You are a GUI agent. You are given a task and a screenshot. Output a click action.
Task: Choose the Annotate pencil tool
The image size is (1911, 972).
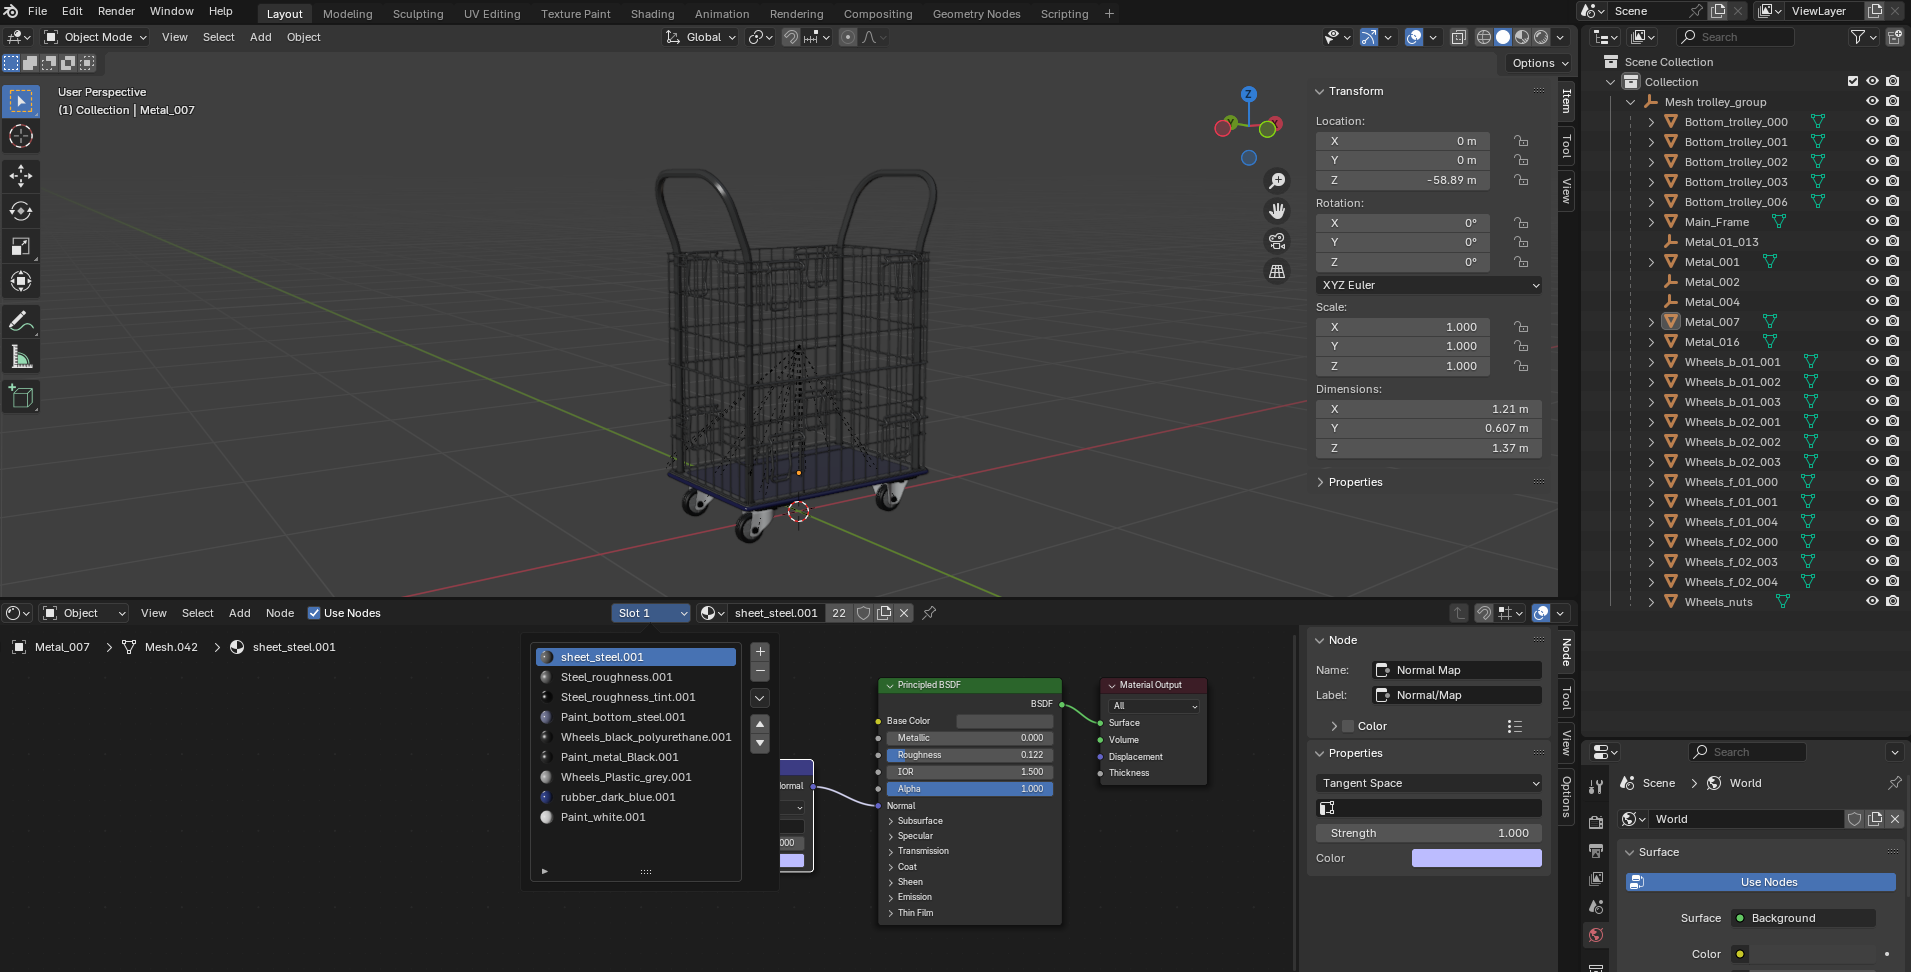21,322
